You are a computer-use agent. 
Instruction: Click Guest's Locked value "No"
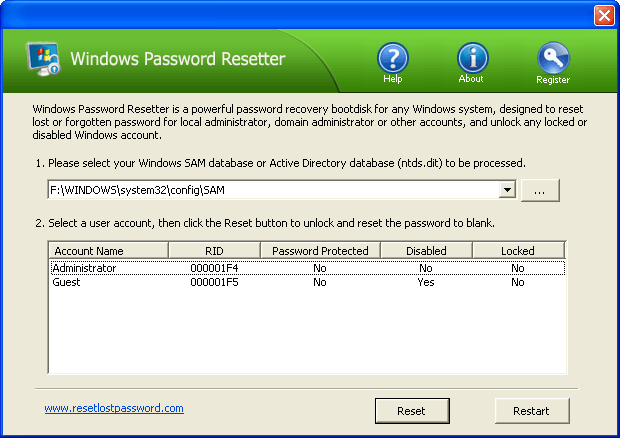coord(518,282)
